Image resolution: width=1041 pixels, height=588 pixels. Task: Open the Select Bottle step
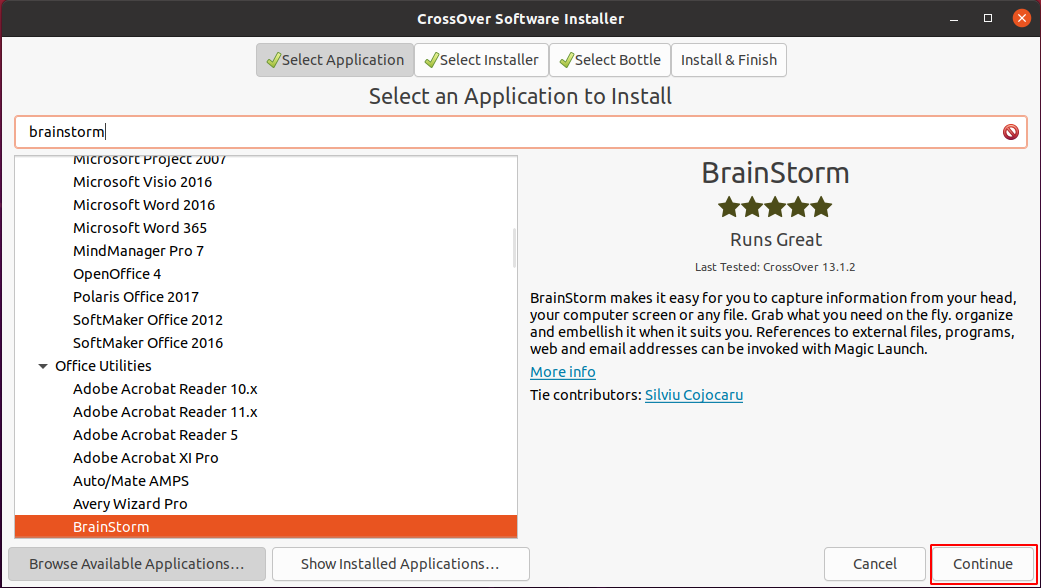[x=610, y=60]
